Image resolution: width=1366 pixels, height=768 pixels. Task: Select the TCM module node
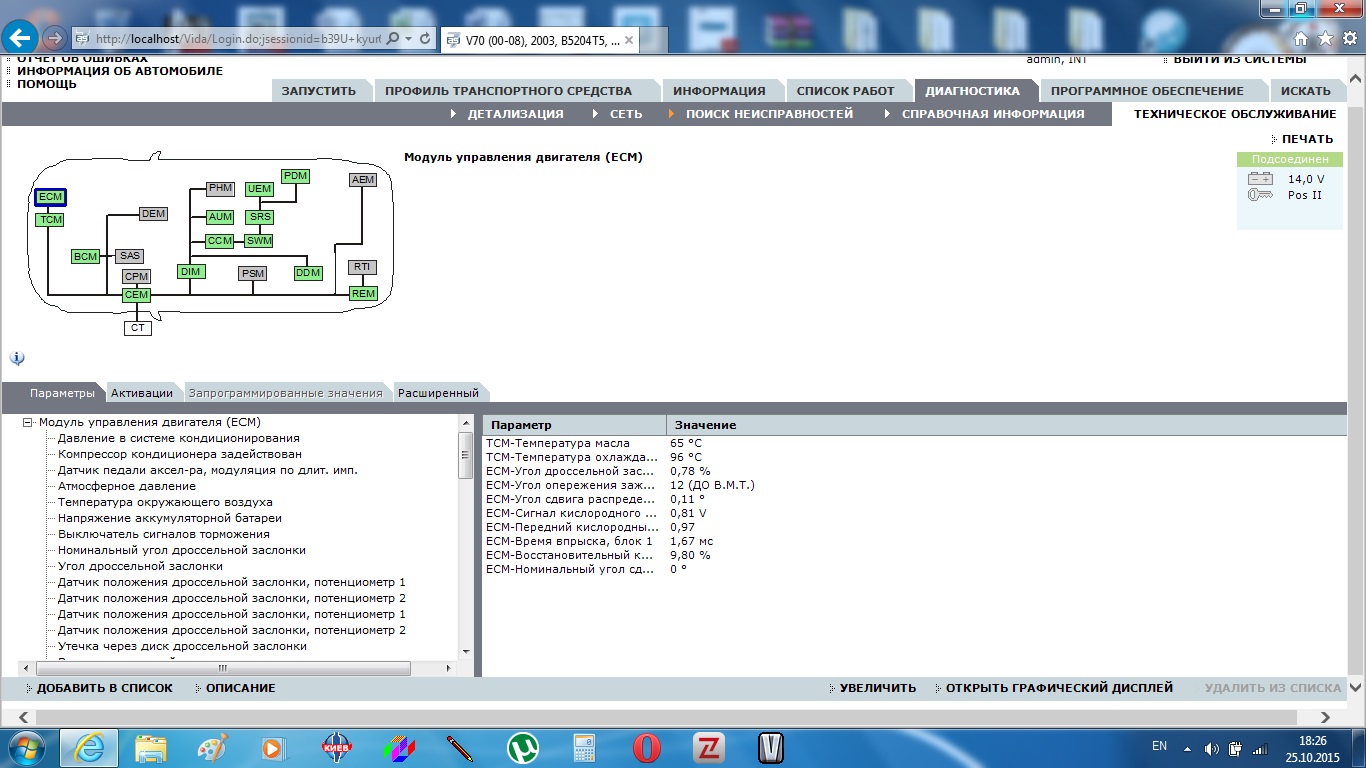[x=50, y=220]
